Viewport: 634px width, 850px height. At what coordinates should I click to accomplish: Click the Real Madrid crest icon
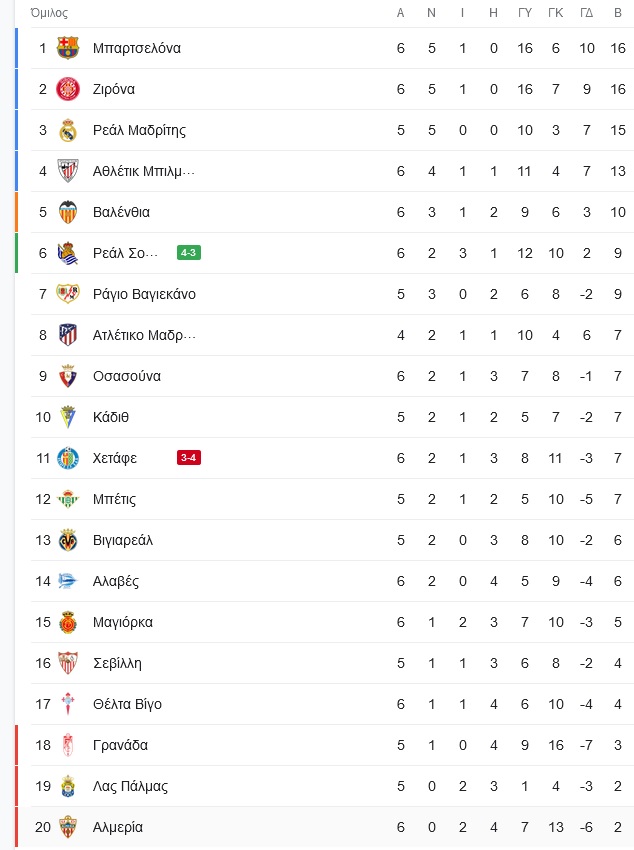click(68, 130)
